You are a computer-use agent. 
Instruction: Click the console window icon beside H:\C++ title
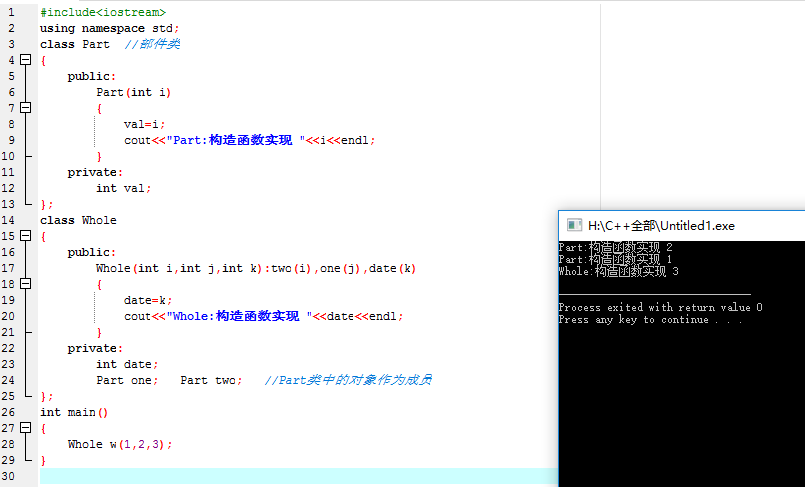(574, 225)
